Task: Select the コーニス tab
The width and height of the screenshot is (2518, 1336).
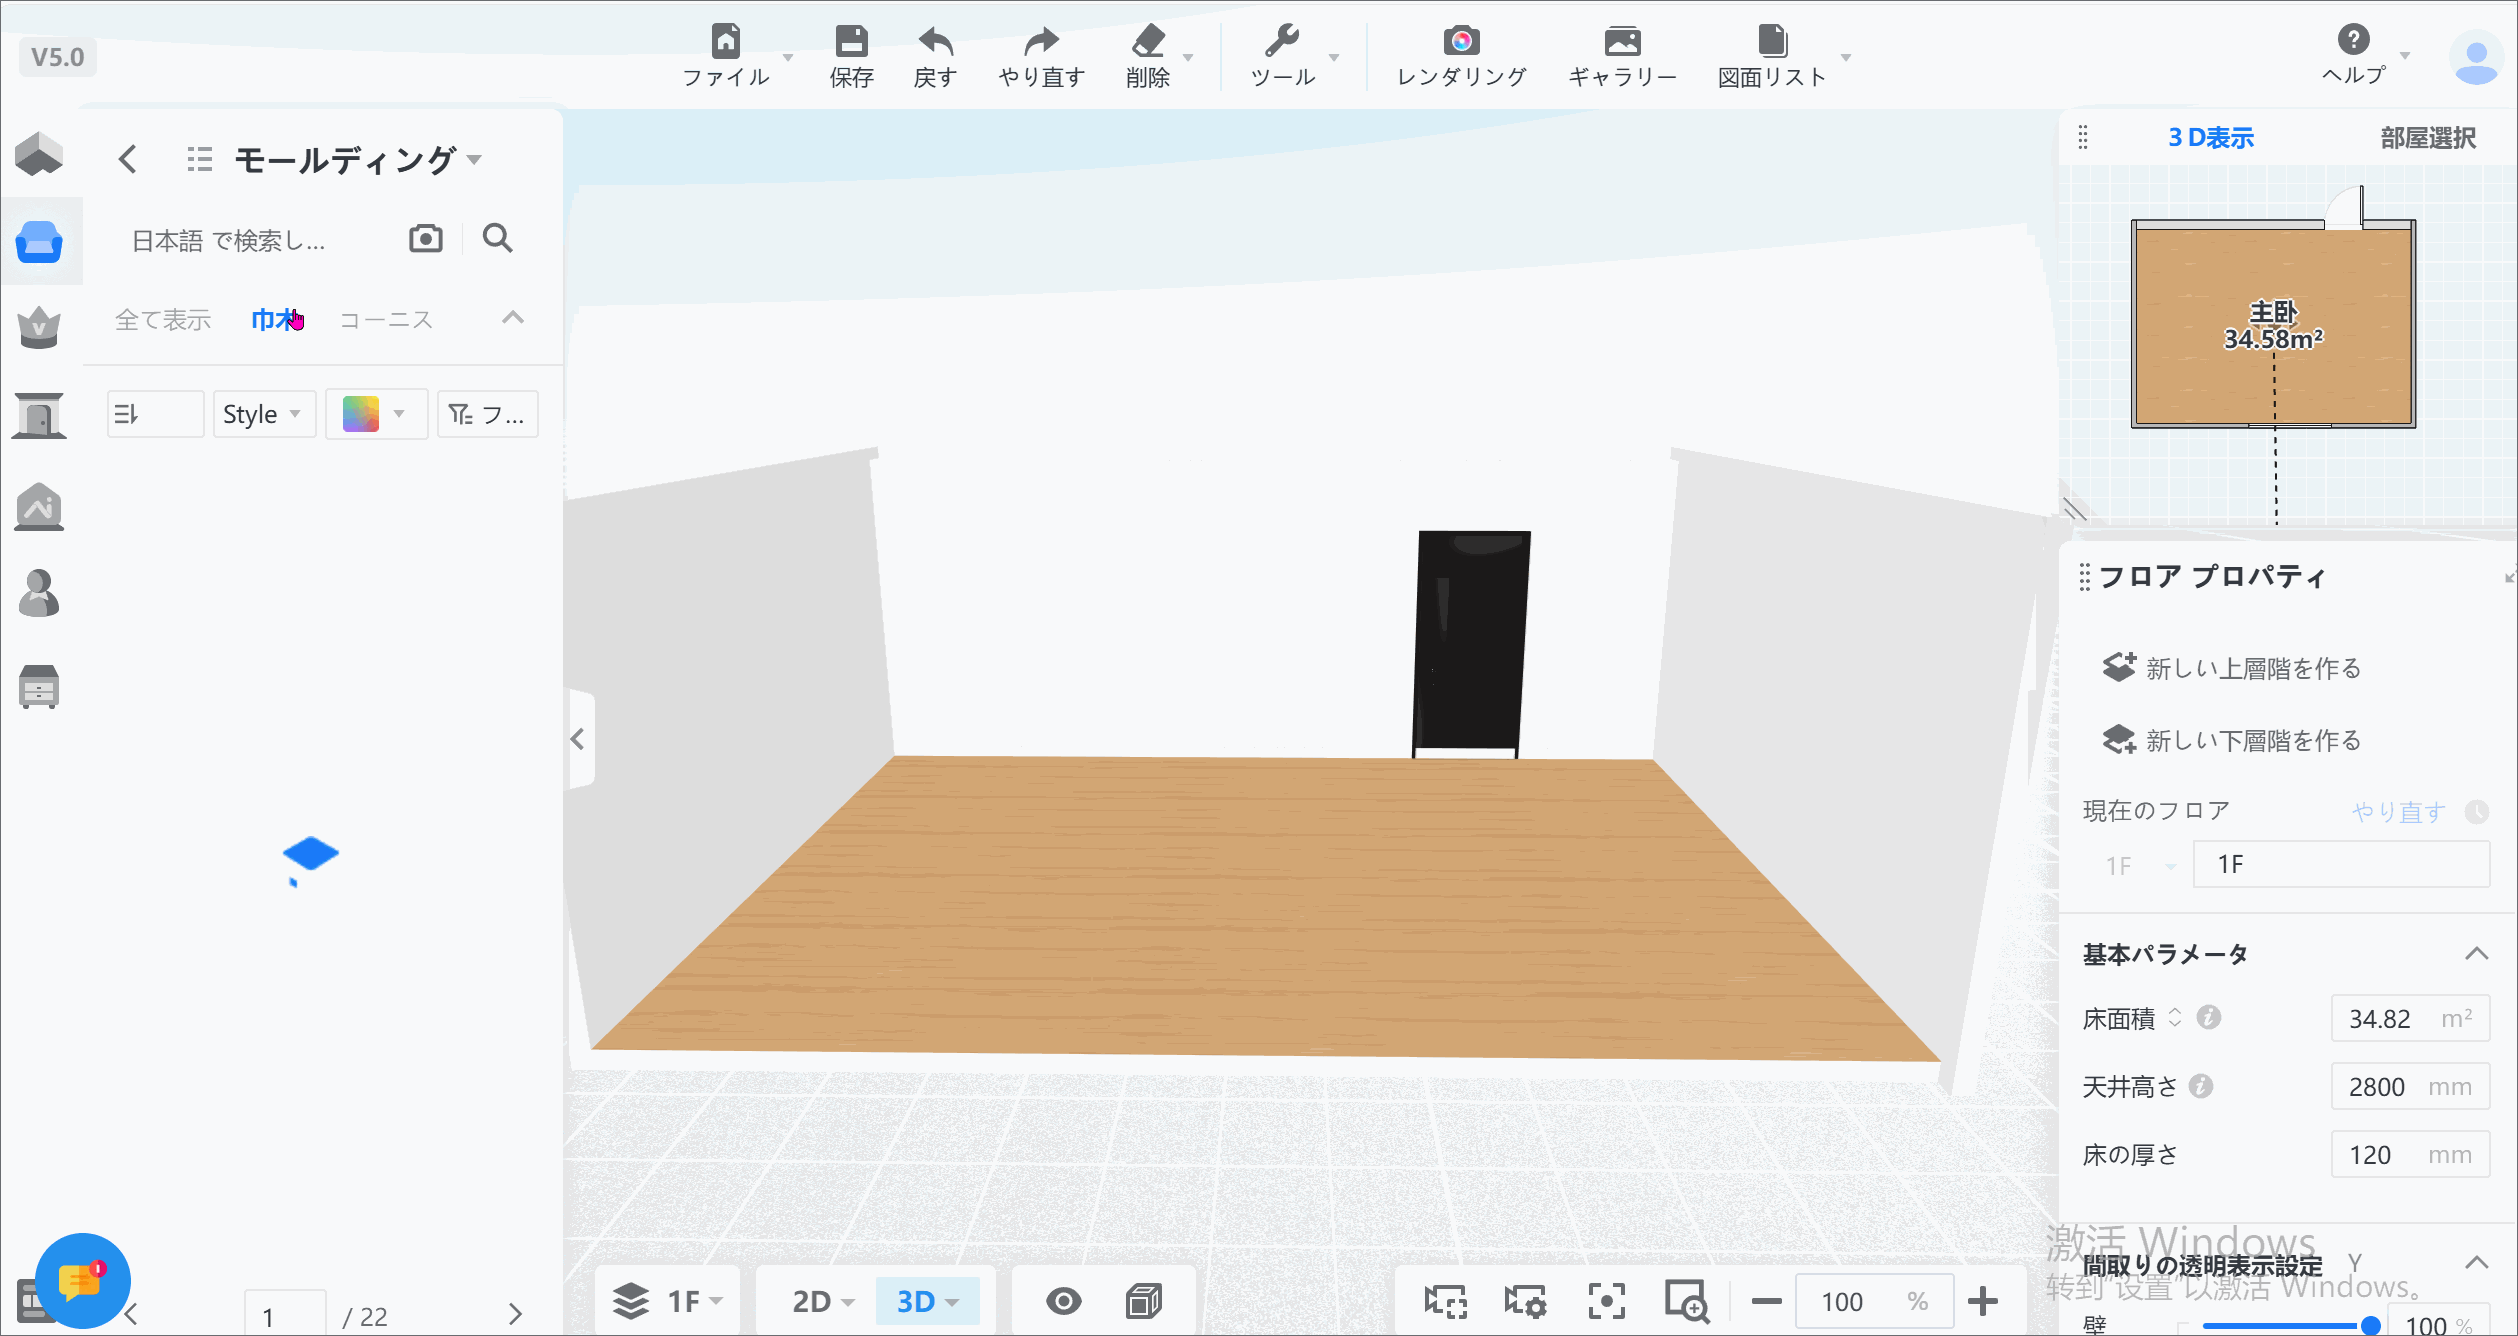Action: [386, 320]
